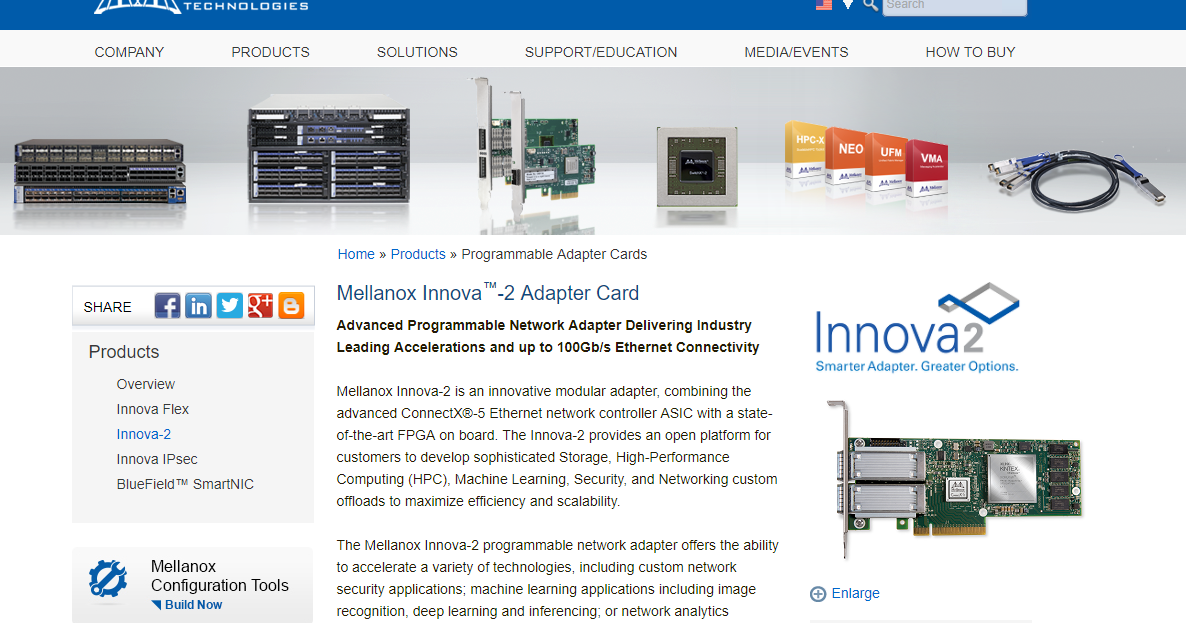
Task: Go to Products breadcrumb link
Action: click(418, 254)
